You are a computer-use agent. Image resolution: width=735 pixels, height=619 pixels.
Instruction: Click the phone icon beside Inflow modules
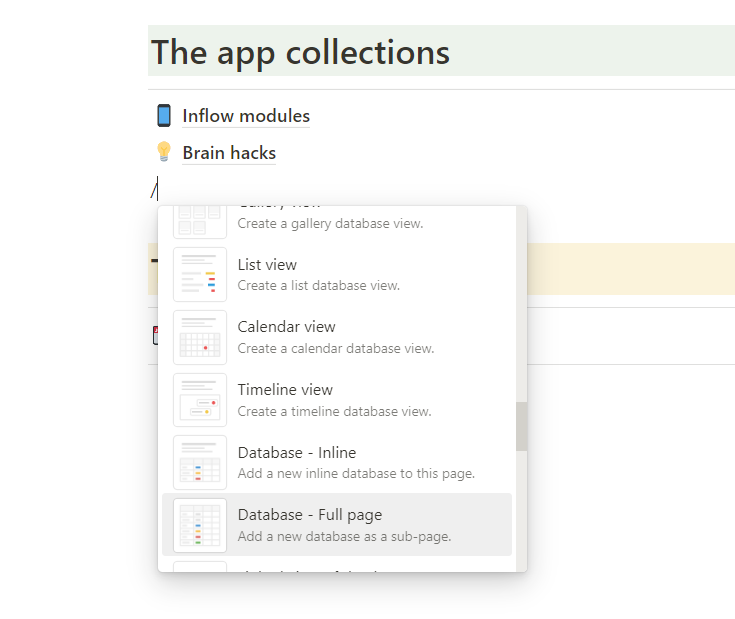164,116
